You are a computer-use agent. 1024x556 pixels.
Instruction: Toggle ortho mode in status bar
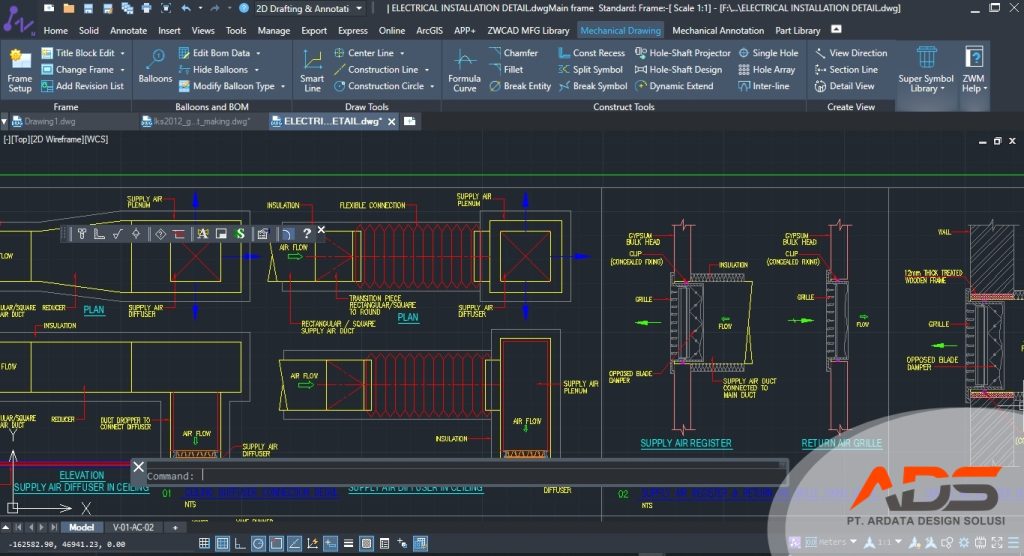click(240, 544)
